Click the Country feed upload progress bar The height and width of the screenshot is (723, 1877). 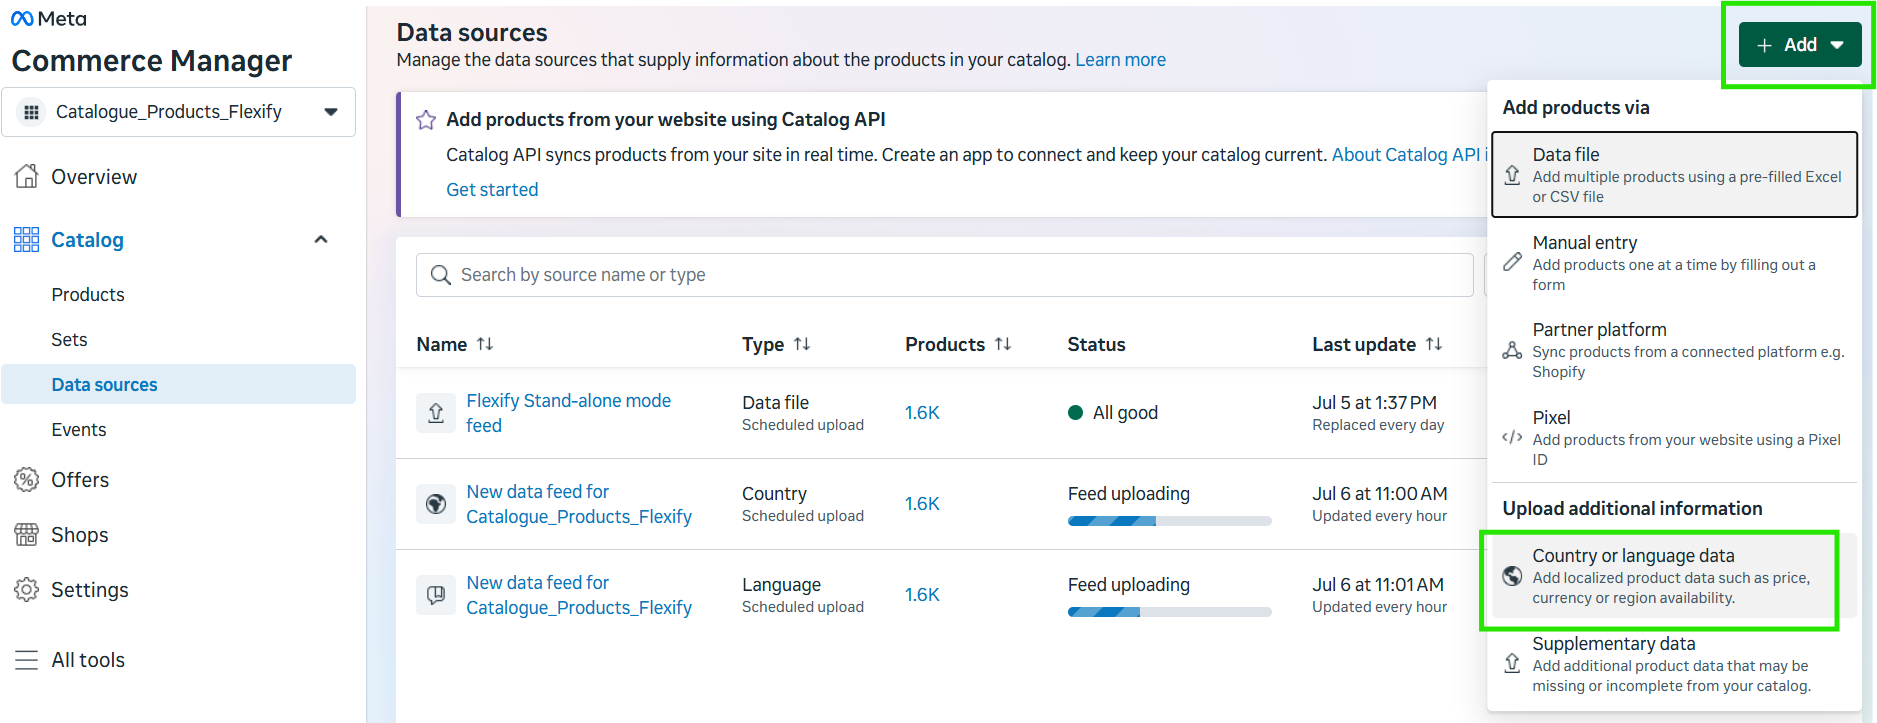(1169, 521)
